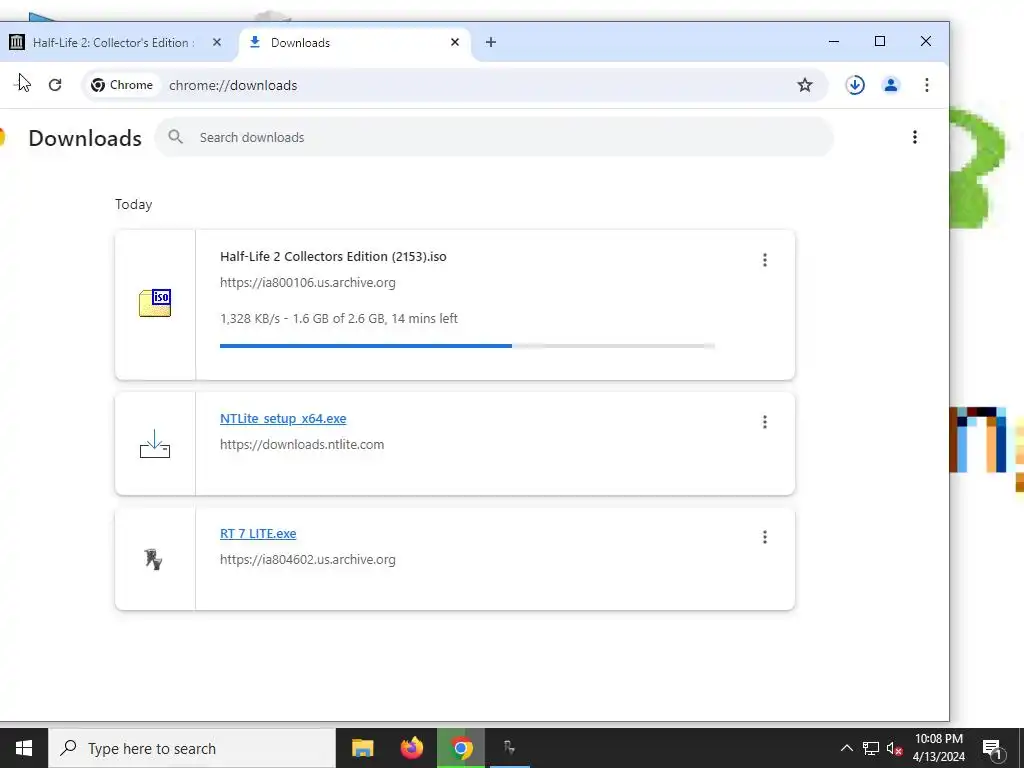Open the Chrome downloads bubble icon

tap(855, 85)
